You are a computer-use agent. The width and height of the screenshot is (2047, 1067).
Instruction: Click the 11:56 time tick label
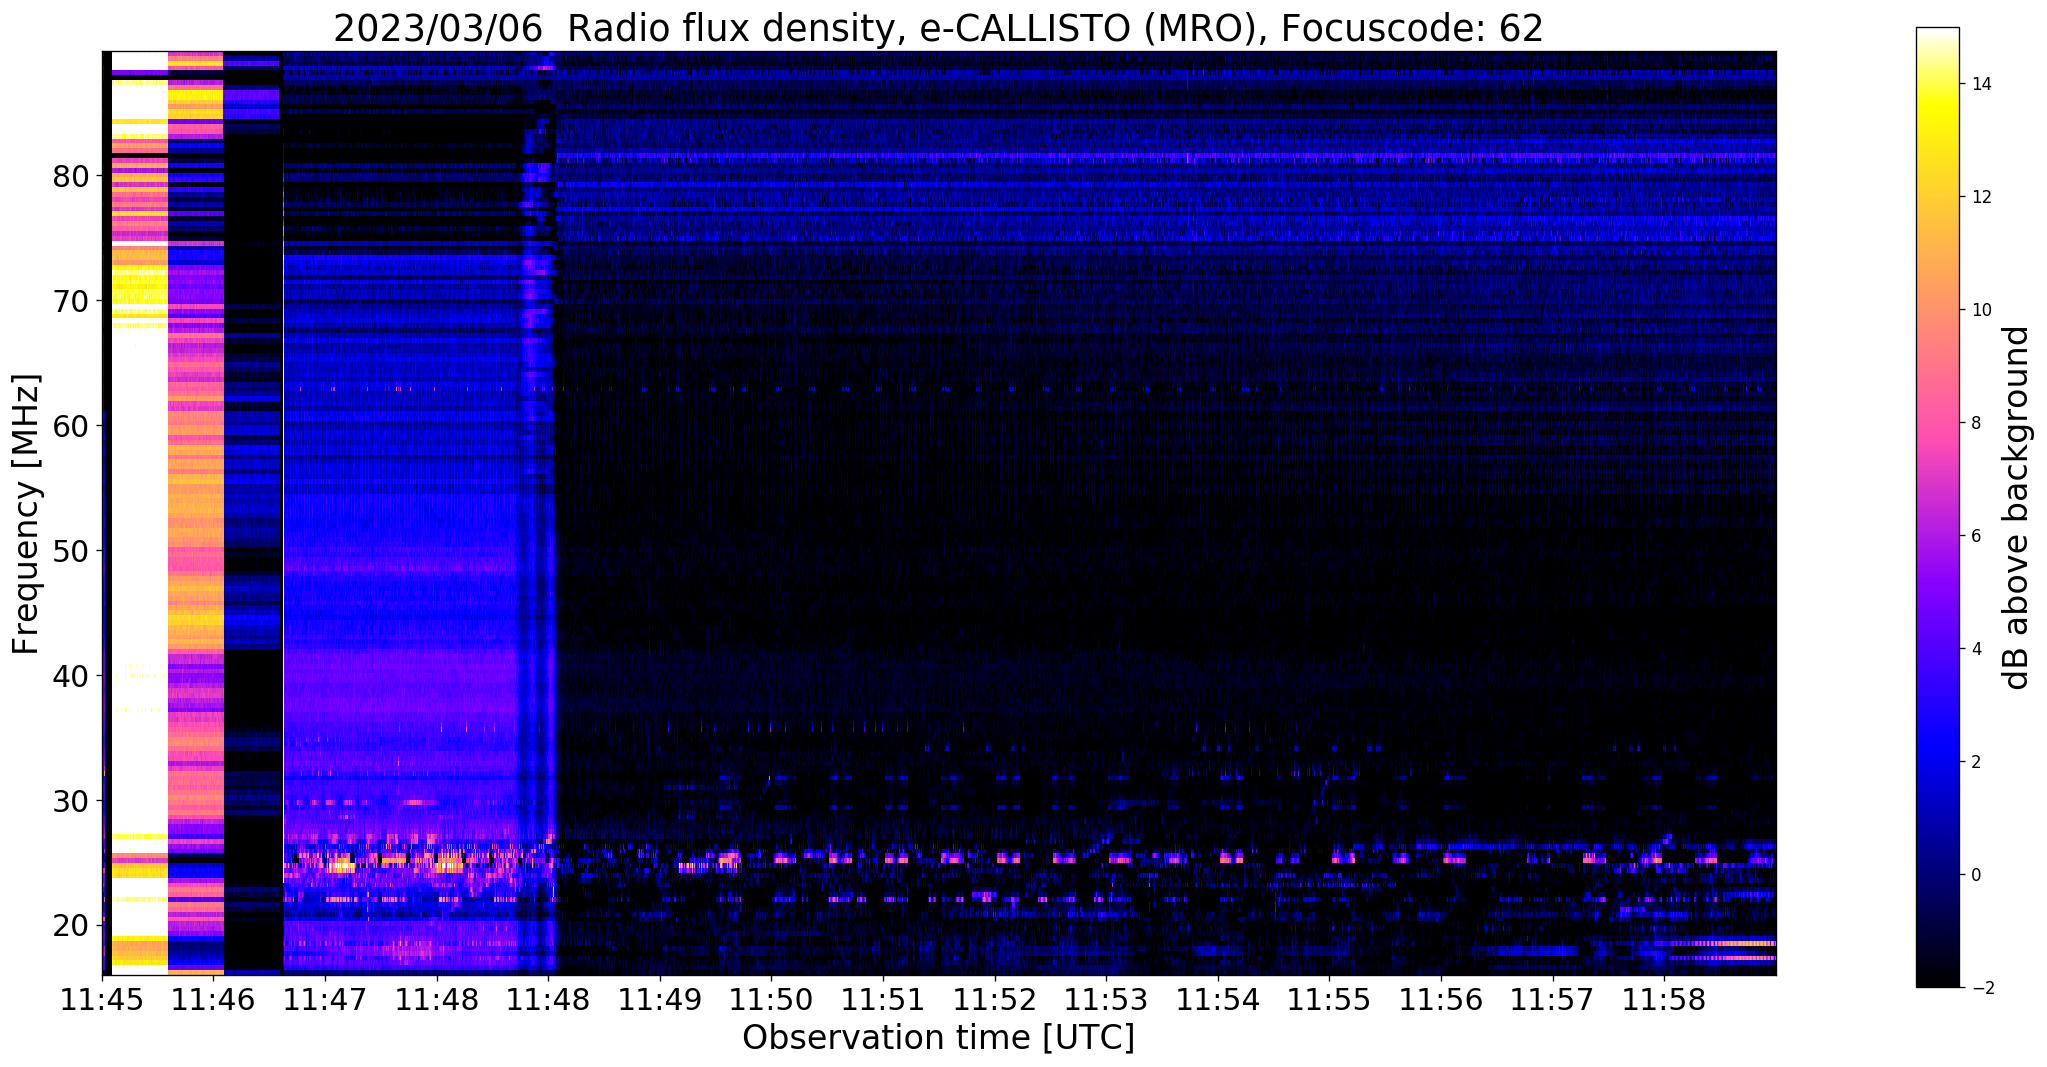click(x=1441, y=999)
